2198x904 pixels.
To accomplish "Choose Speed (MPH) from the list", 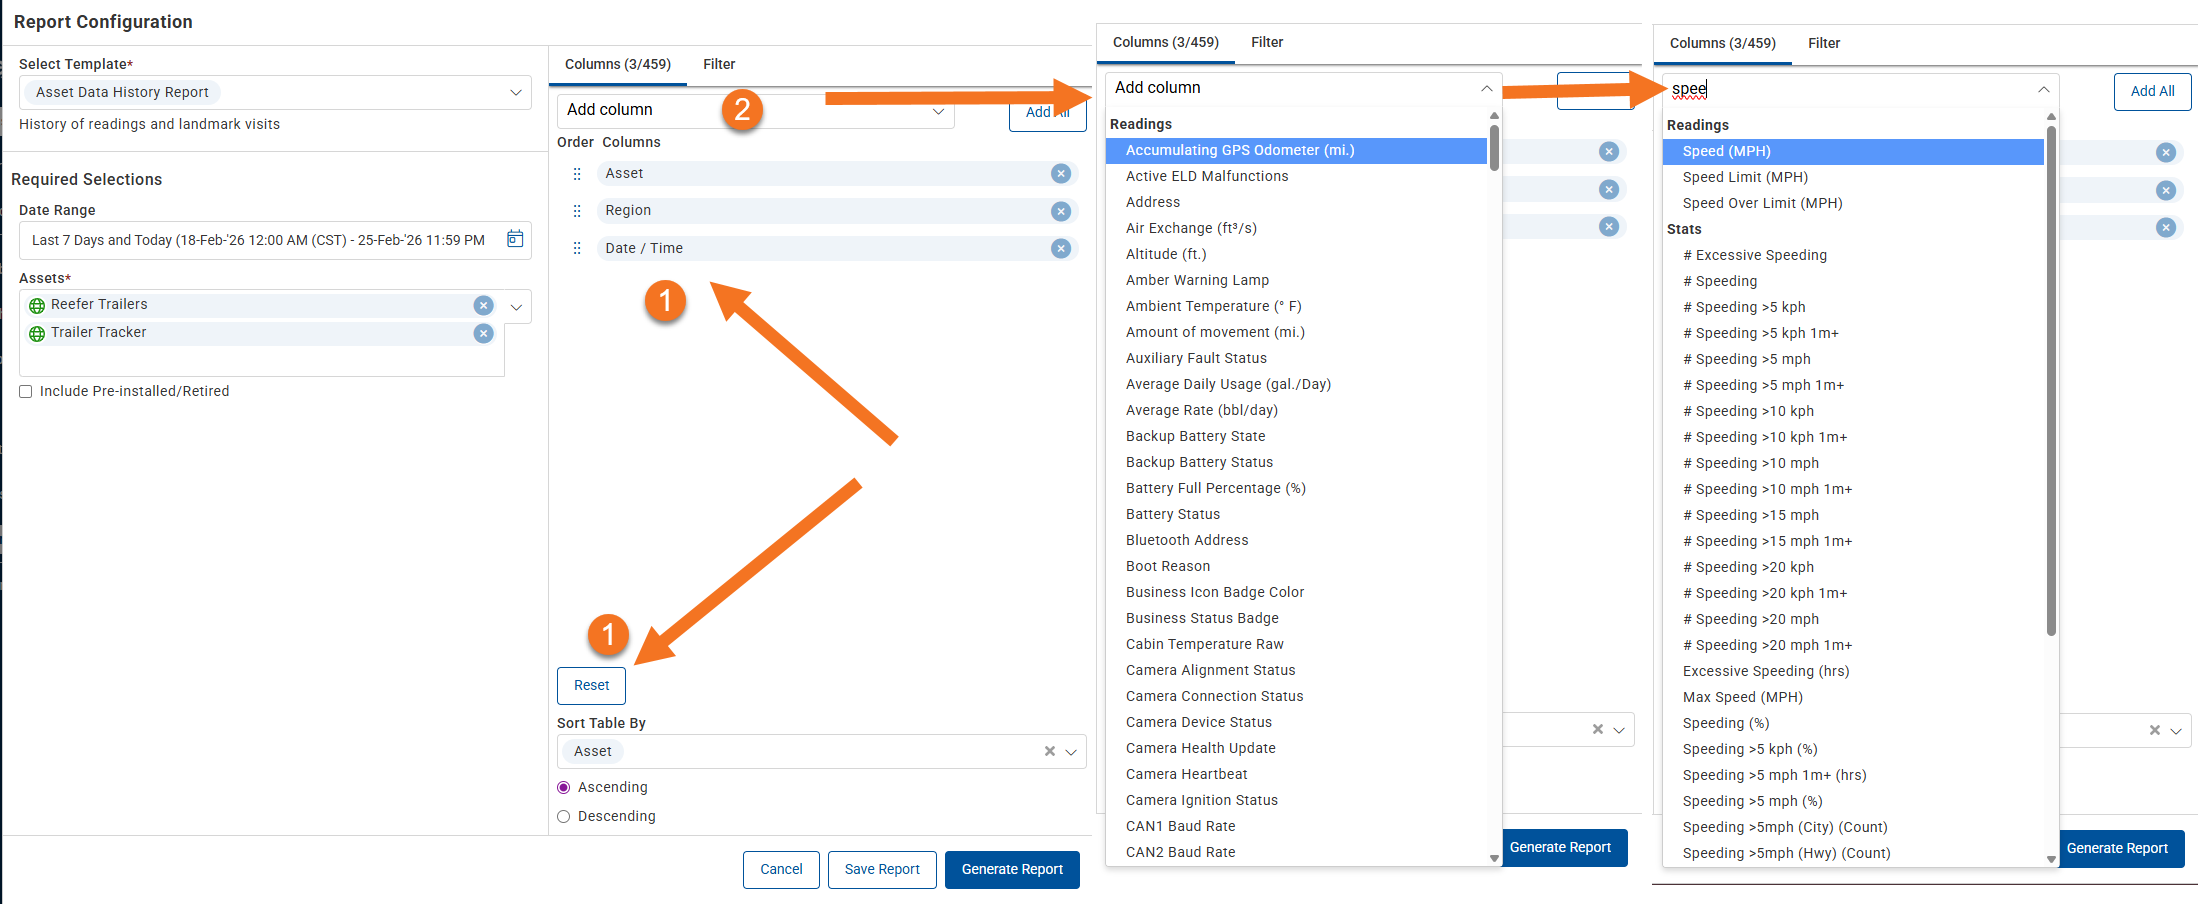I will [1853, 151].
